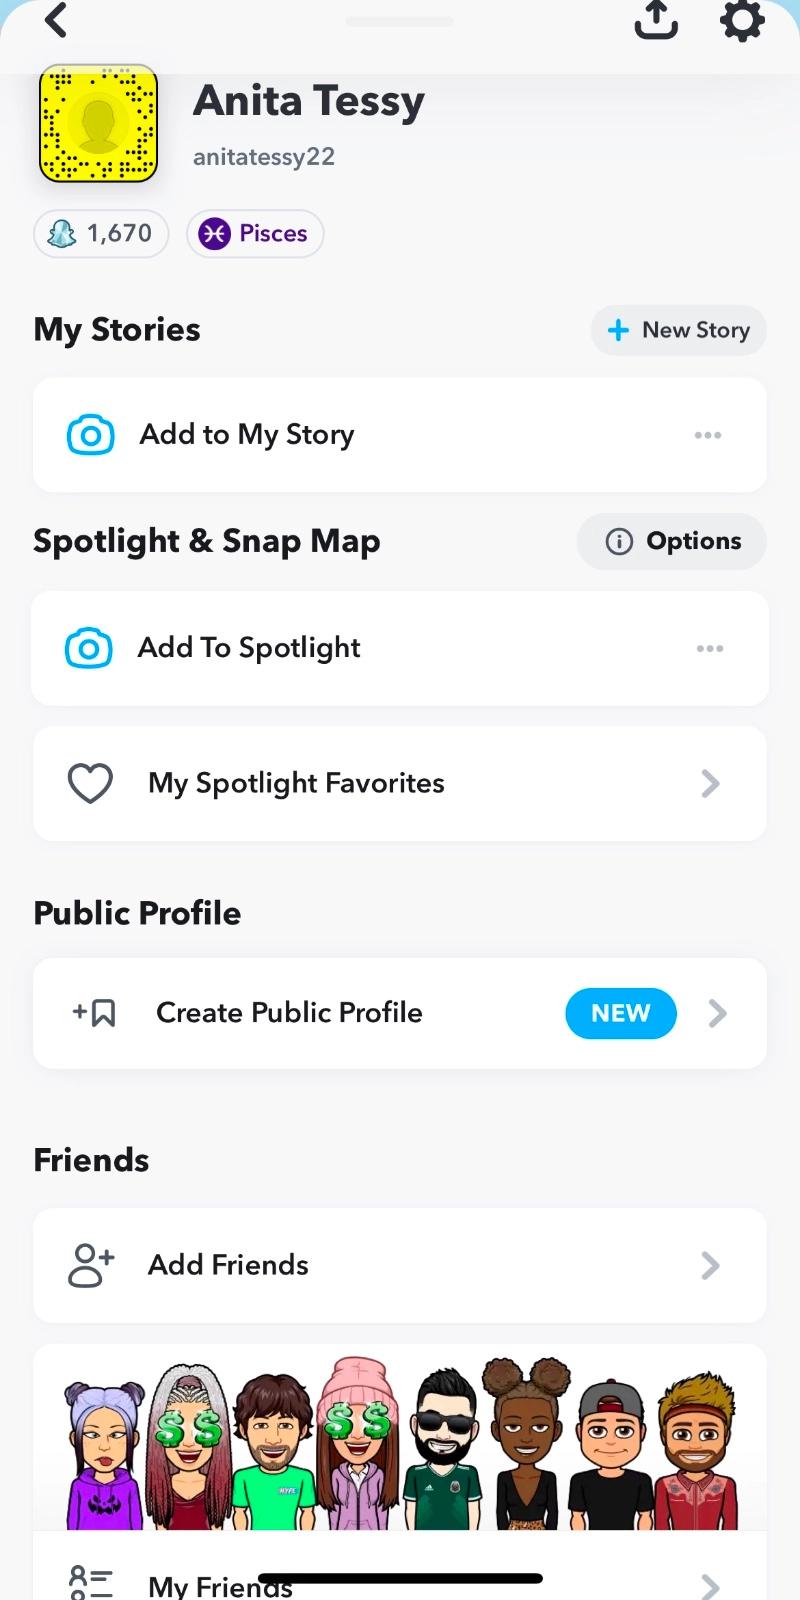
Task: Open Spotlight & Snap Map Options
Action: (x=672, y=541)
